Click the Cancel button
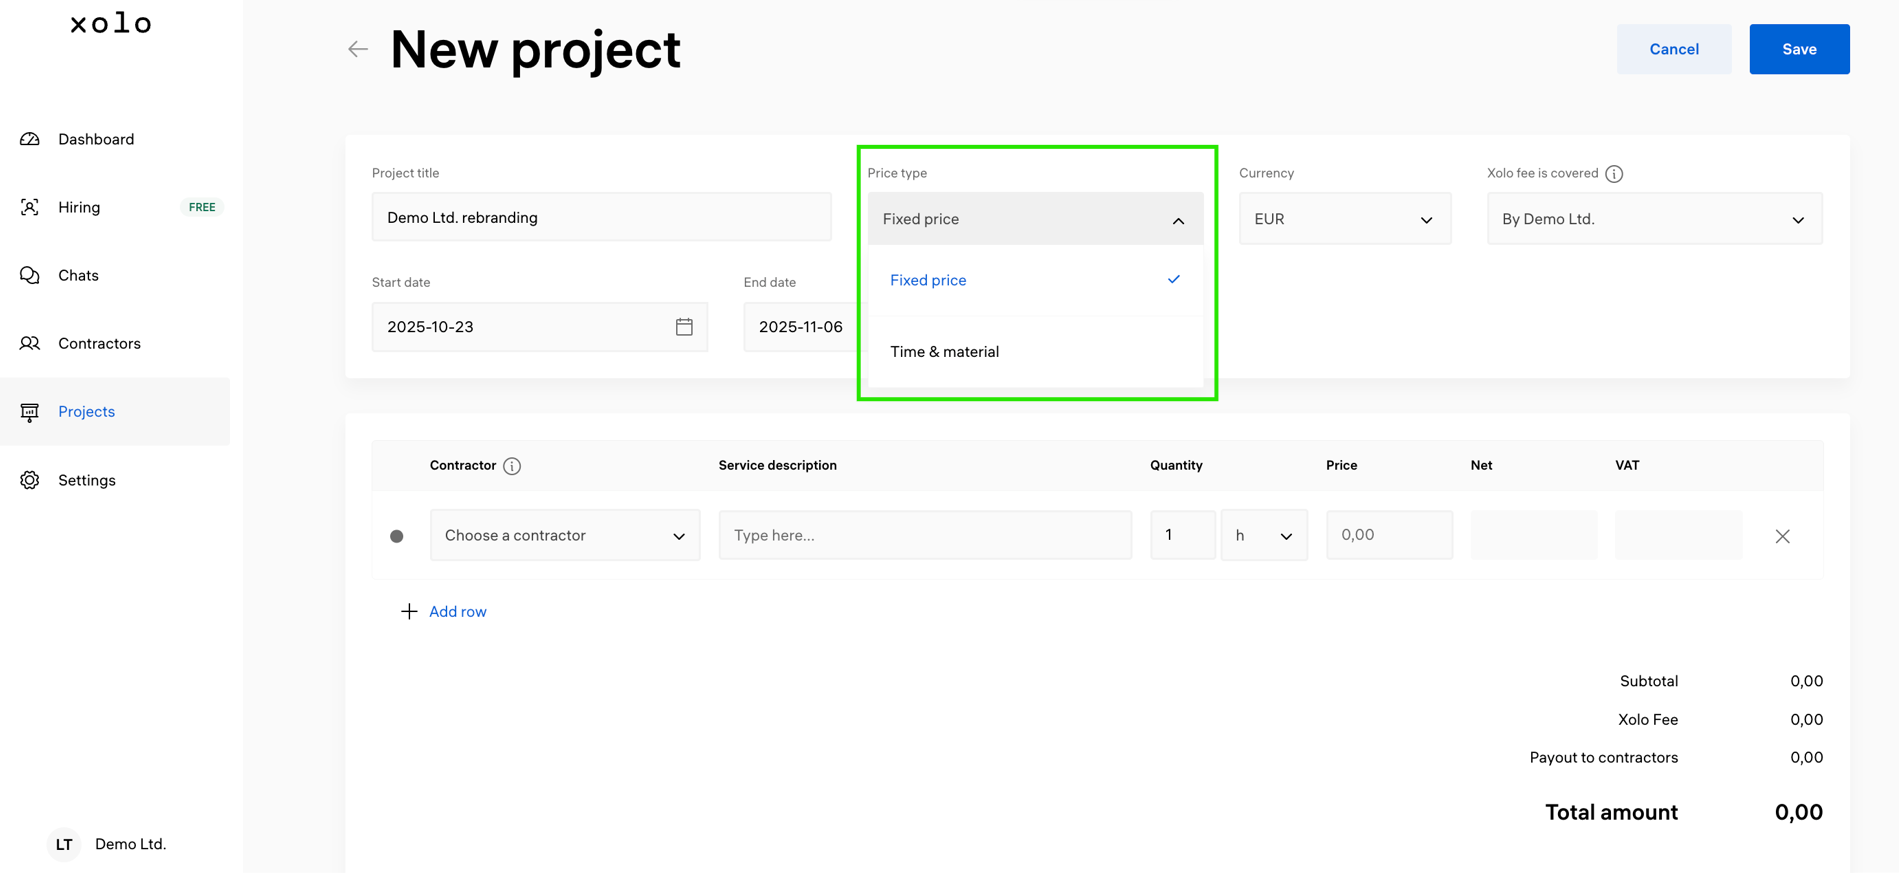1899x873 pixels. coord(1673,49)
